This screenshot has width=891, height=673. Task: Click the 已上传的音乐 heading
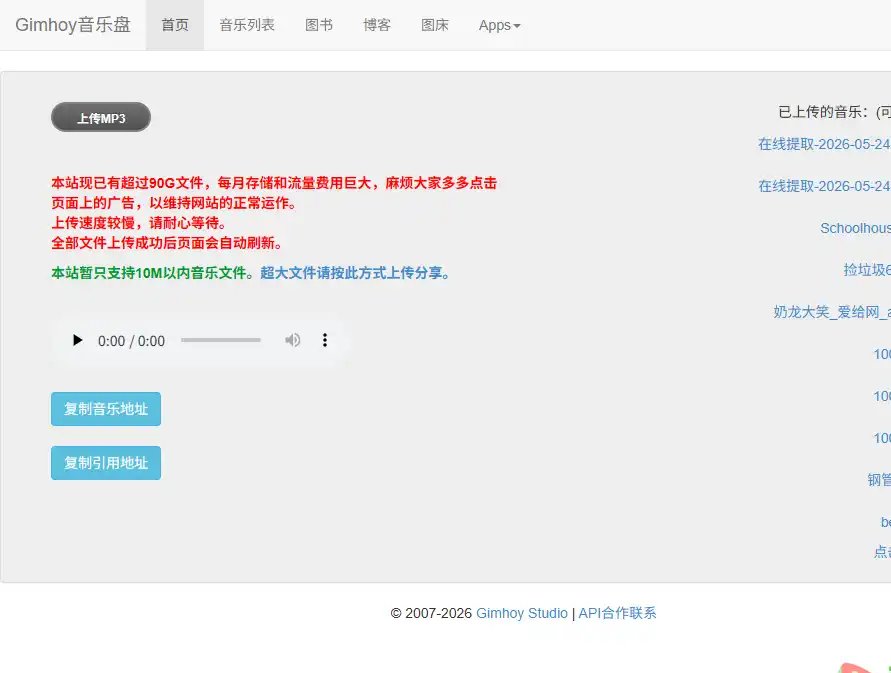(x=834, y=113)
